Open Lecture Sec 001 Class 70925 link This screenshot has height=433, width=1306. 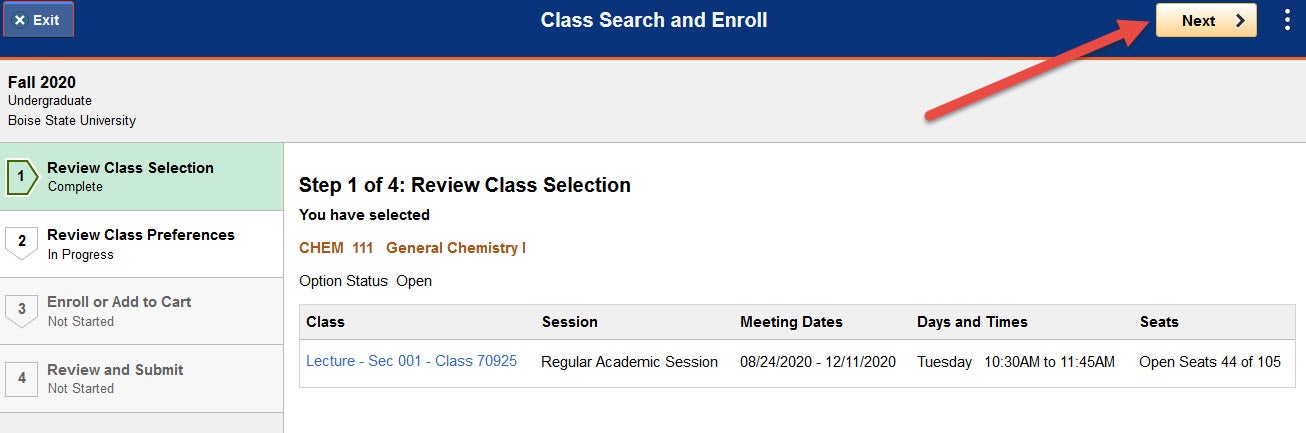click(411, 361)
